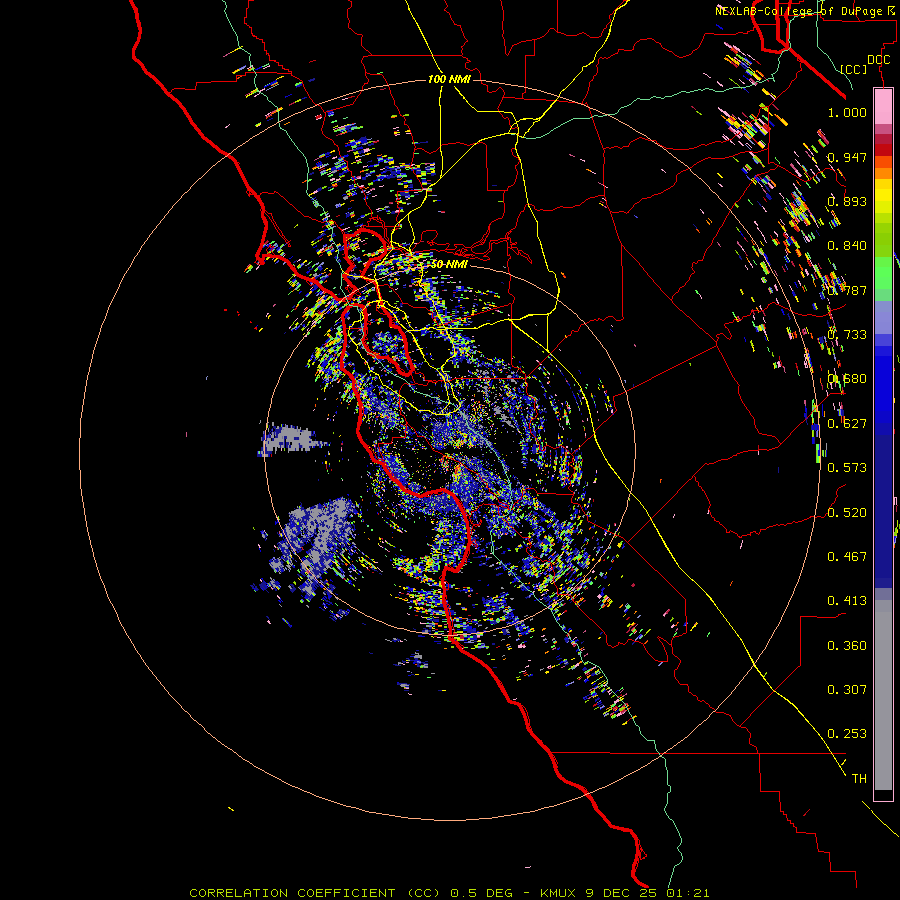Click the 0.893 legend value

tap(847, 201)
